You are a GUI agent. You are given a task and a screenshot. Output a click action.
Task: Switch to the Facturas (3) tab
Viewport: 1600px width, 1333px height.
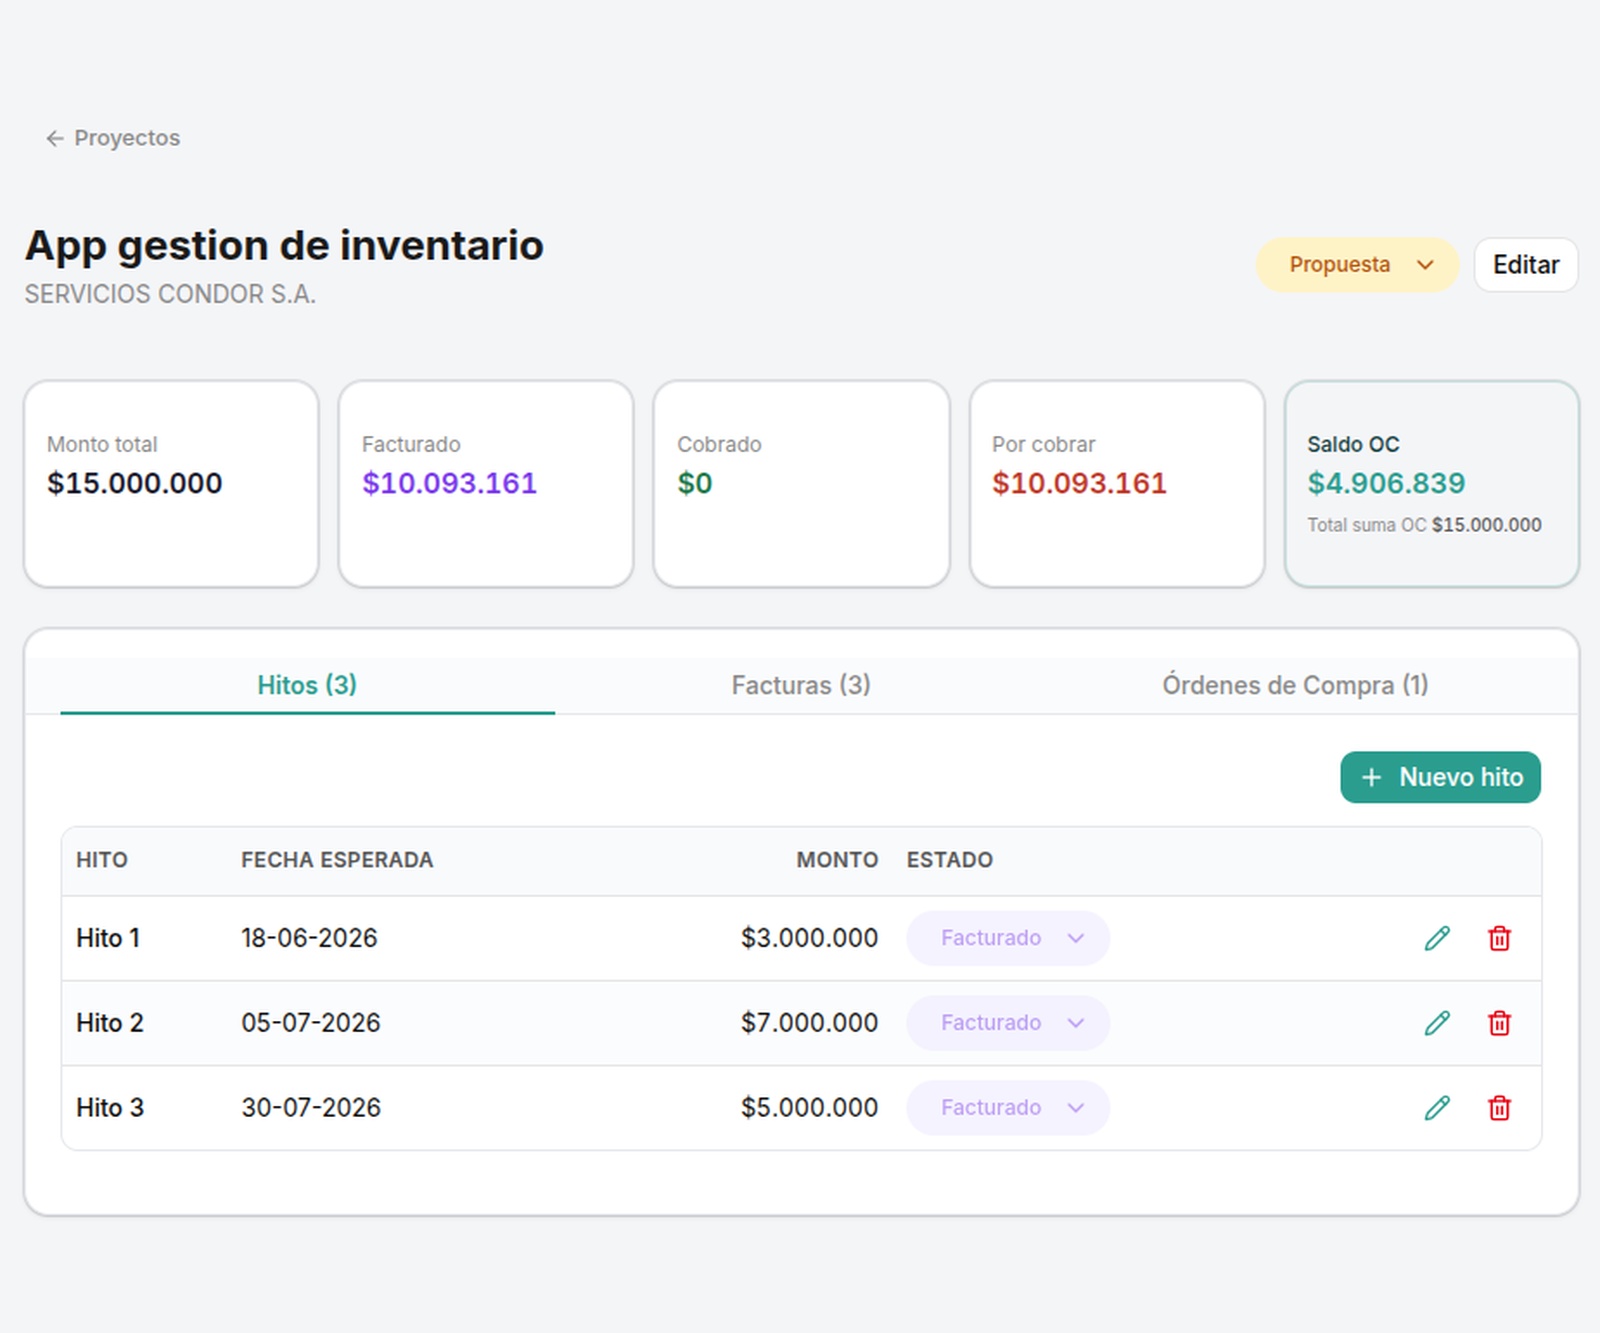click(x=801, y=685)
